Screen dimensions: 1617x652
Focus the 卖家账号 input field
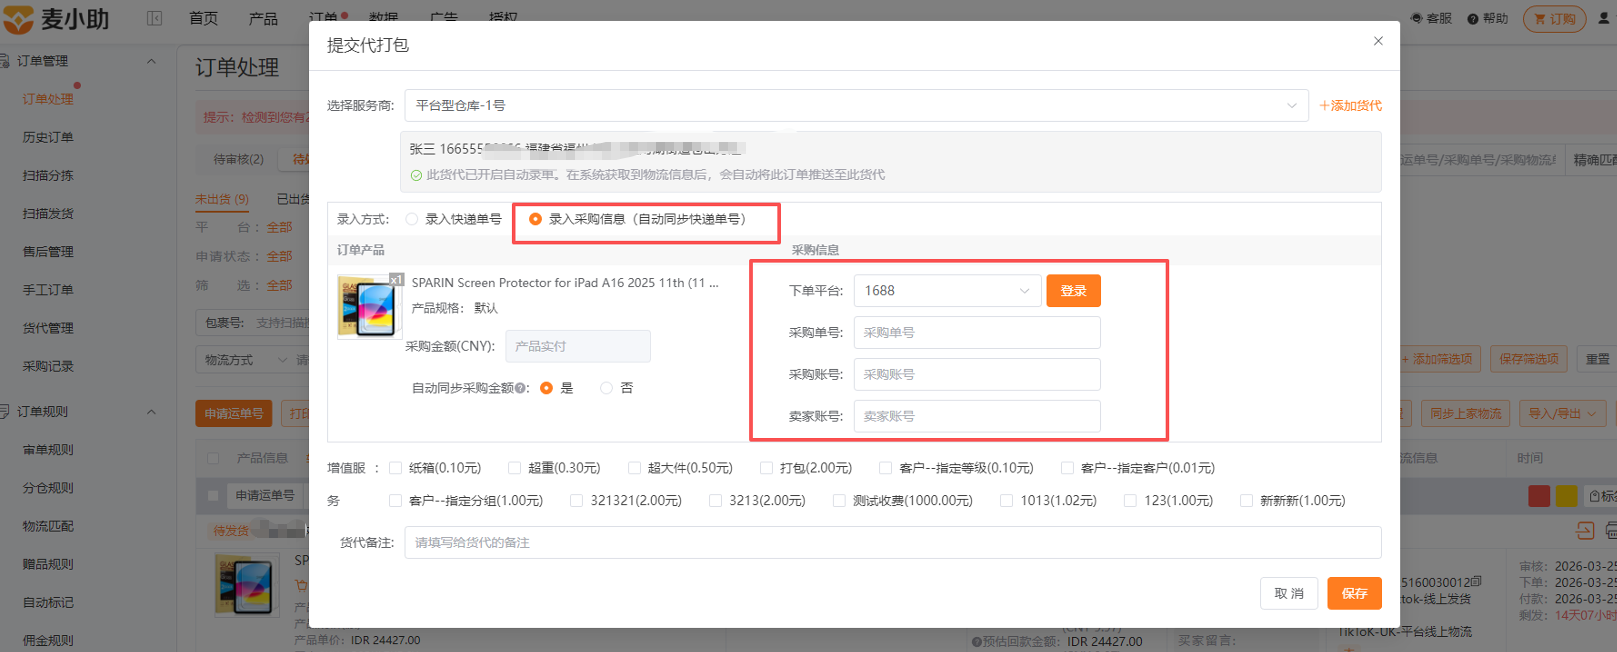click(x=977, y=417)
